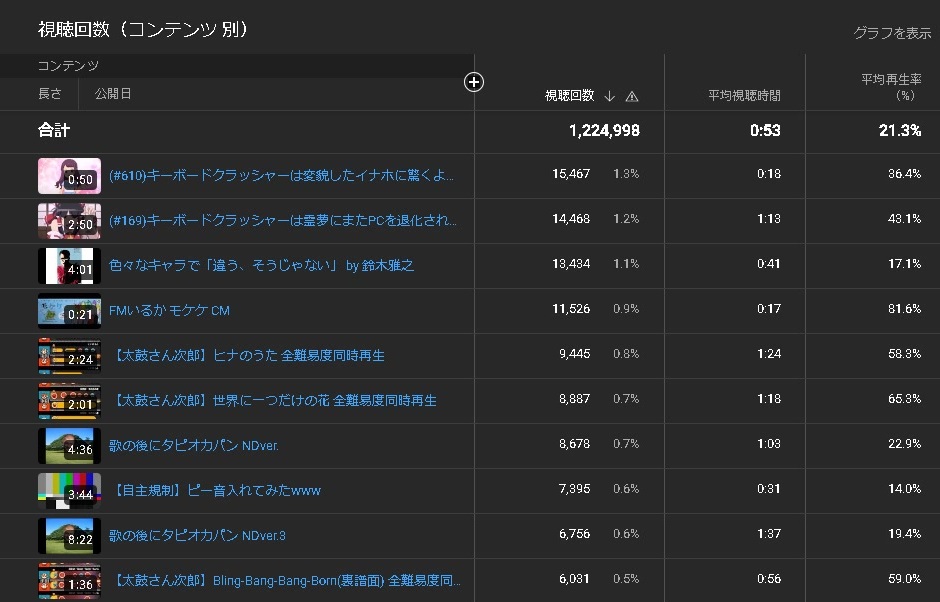
Task: Sort by 視聴回数 column header
Action: (569, 96)
